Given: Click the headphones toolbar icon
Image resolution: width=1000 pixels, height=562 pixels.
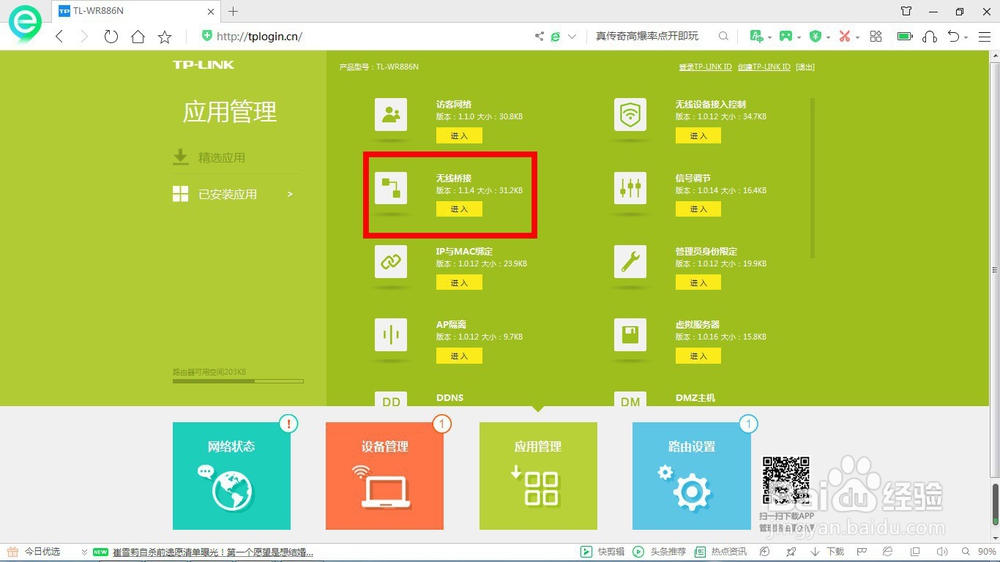Looking at the screenshot, I should pyautogui.click(x=929, y=36).
